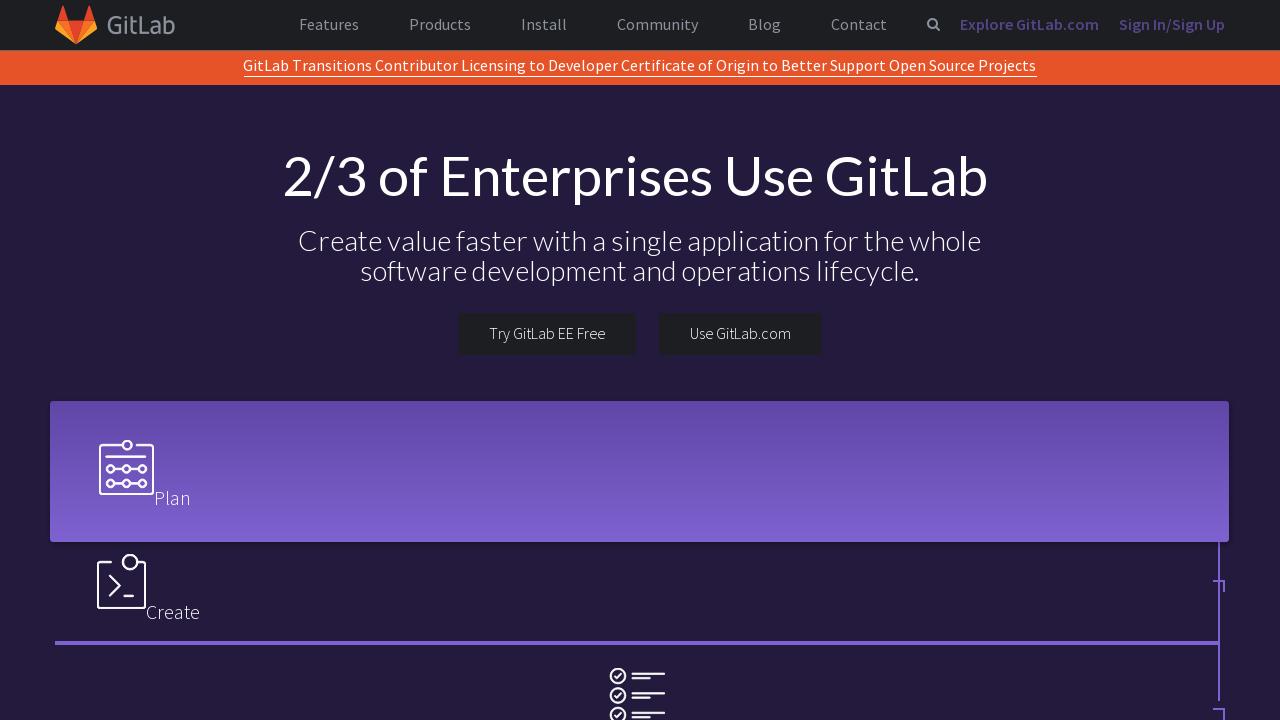
Task: Select the Plan stage label
Action: pyautogui.click(x=172, y=498)
